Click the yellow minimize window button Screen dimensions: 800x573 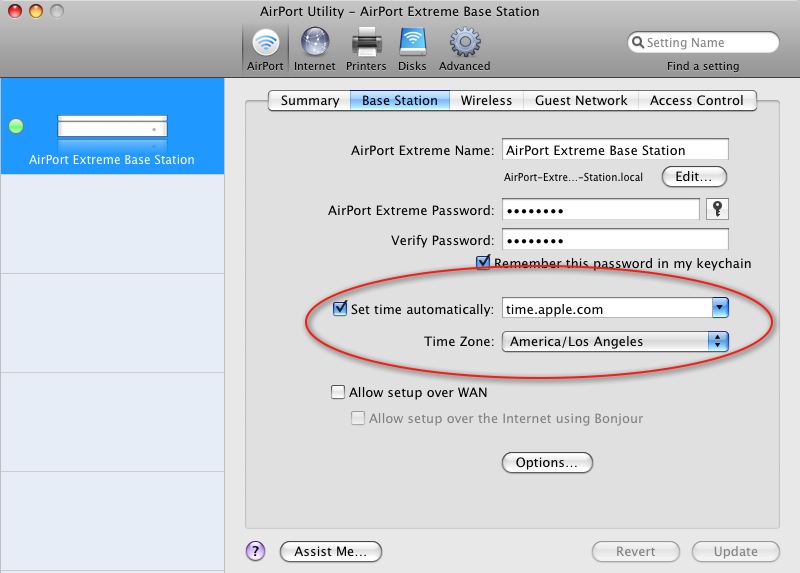click(36, 11)
